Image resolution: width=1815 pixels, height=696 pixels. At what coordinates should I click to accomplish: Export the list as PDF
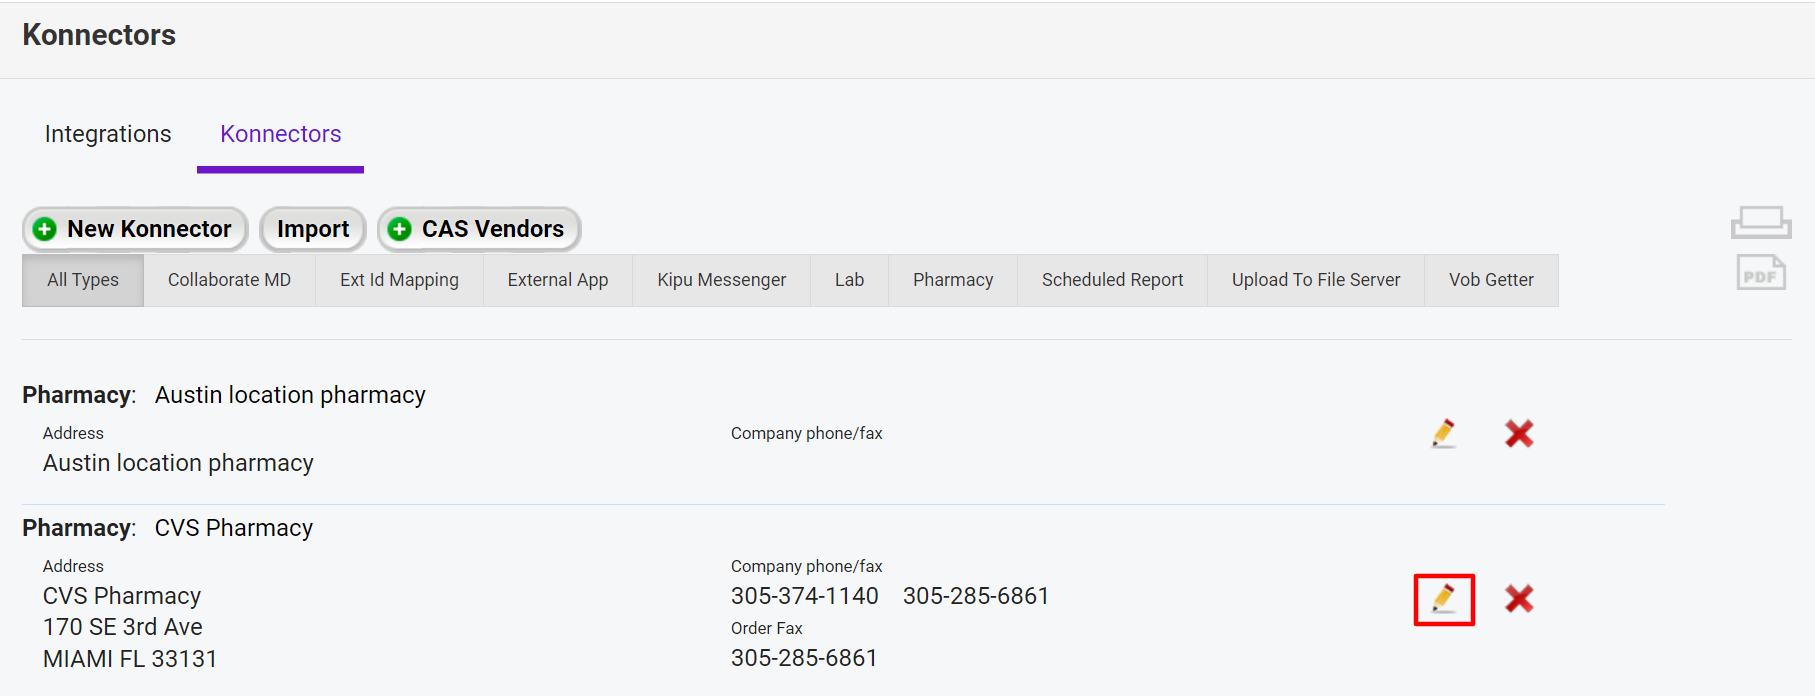1760,273
